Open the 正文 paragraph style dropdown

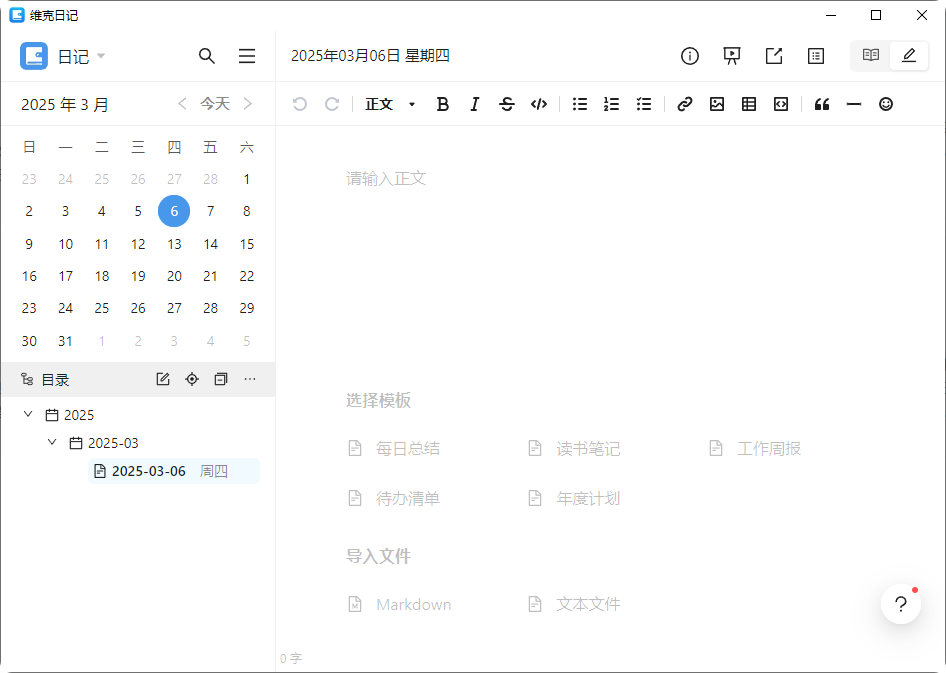click(390, 104)
